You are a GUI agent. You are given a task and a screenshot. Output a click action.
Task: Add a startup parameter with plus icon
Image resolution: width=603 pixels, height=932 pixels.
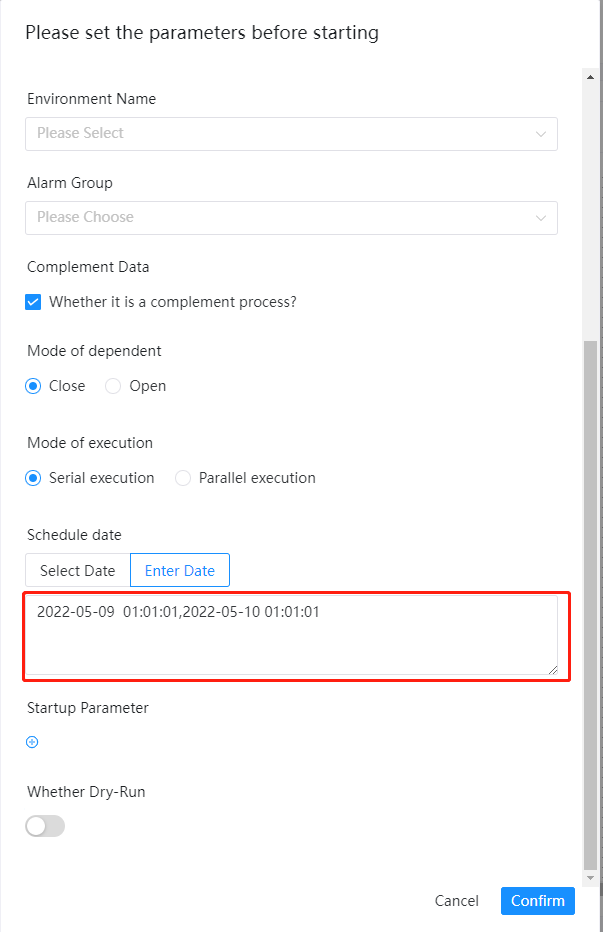coord(32,742)
